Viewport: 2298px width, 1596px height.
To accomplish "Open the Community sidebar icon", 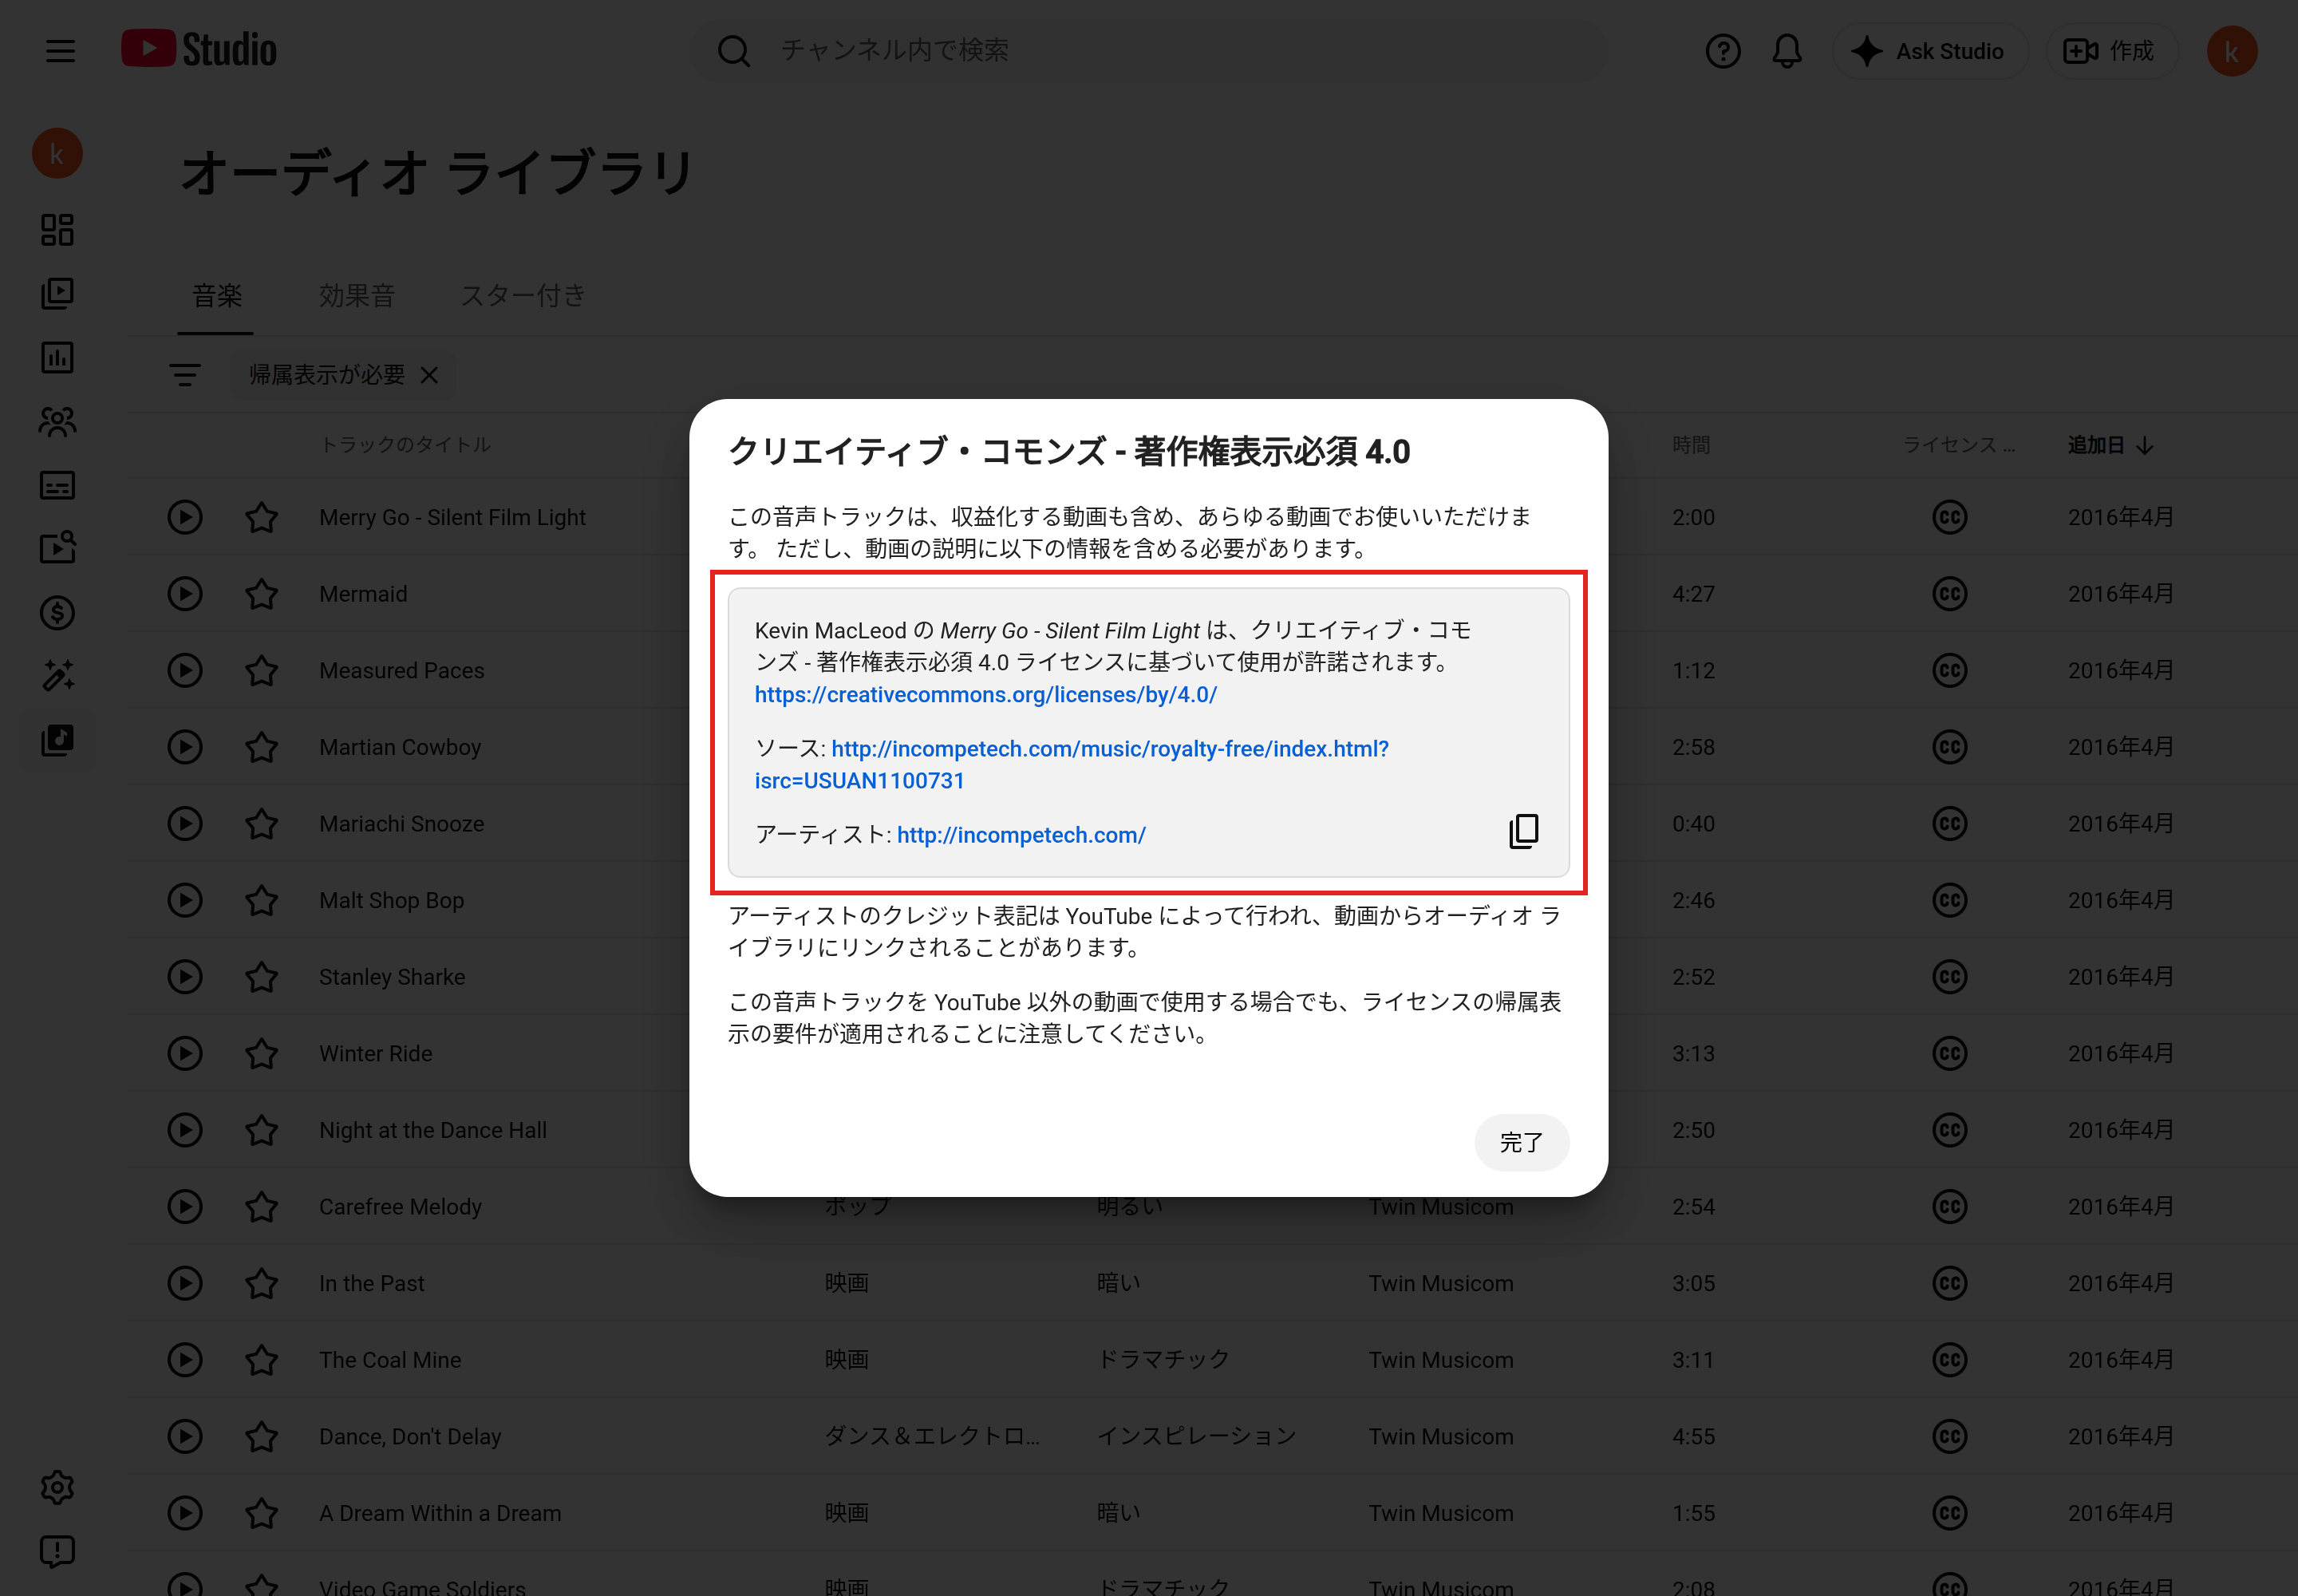I will pyautogui.click(x=57, y=421).
